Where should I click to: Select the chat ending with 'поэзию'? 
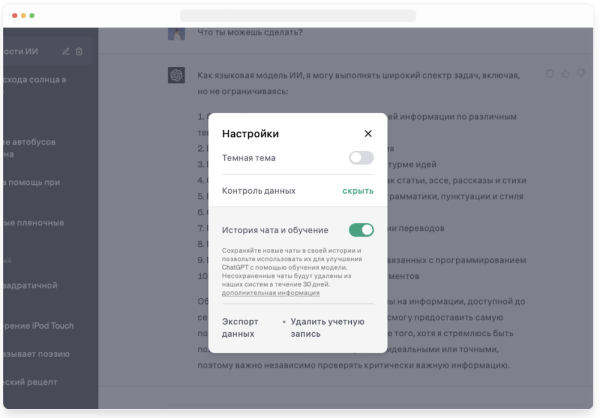pos(40,353)
